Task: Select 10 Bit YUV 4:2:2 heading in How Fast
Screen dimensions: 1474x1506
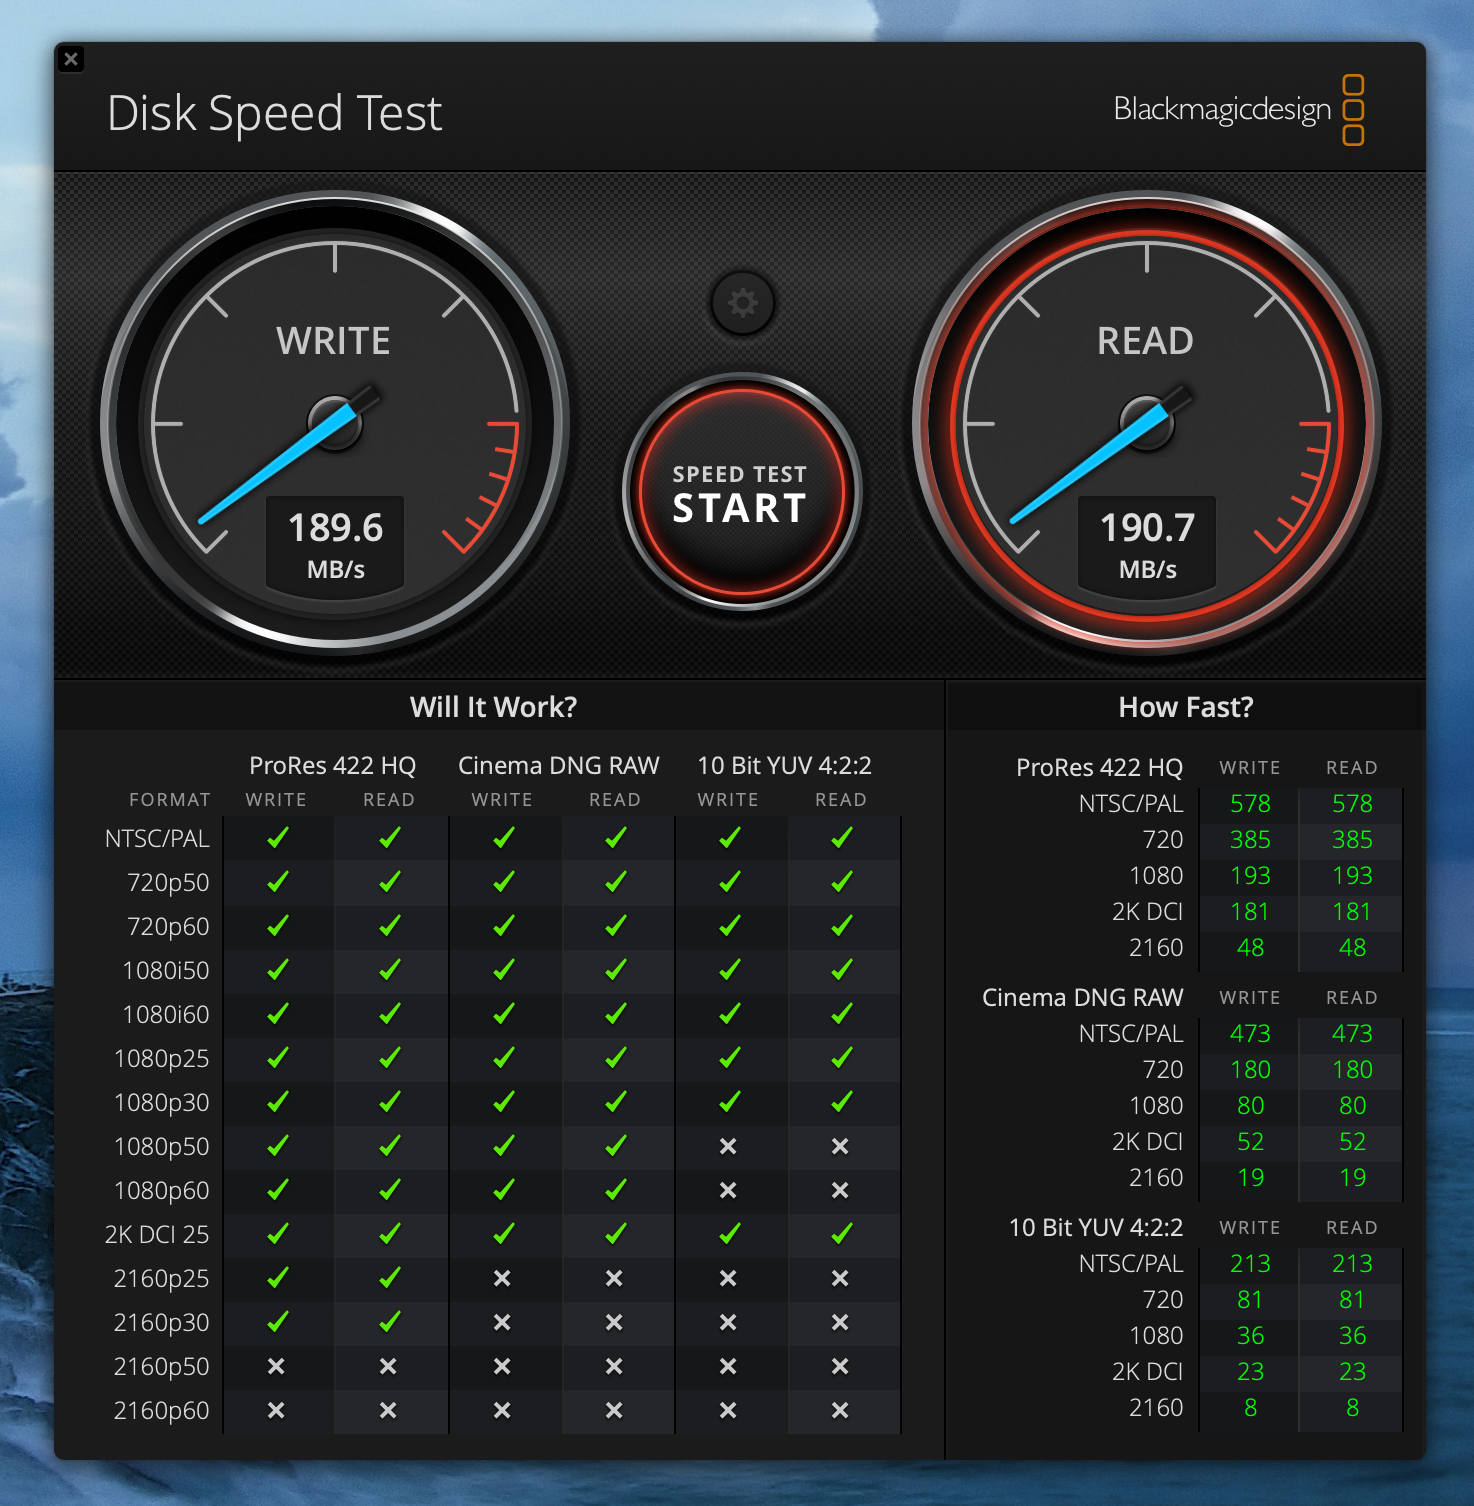Action: pos(1096,1227)
